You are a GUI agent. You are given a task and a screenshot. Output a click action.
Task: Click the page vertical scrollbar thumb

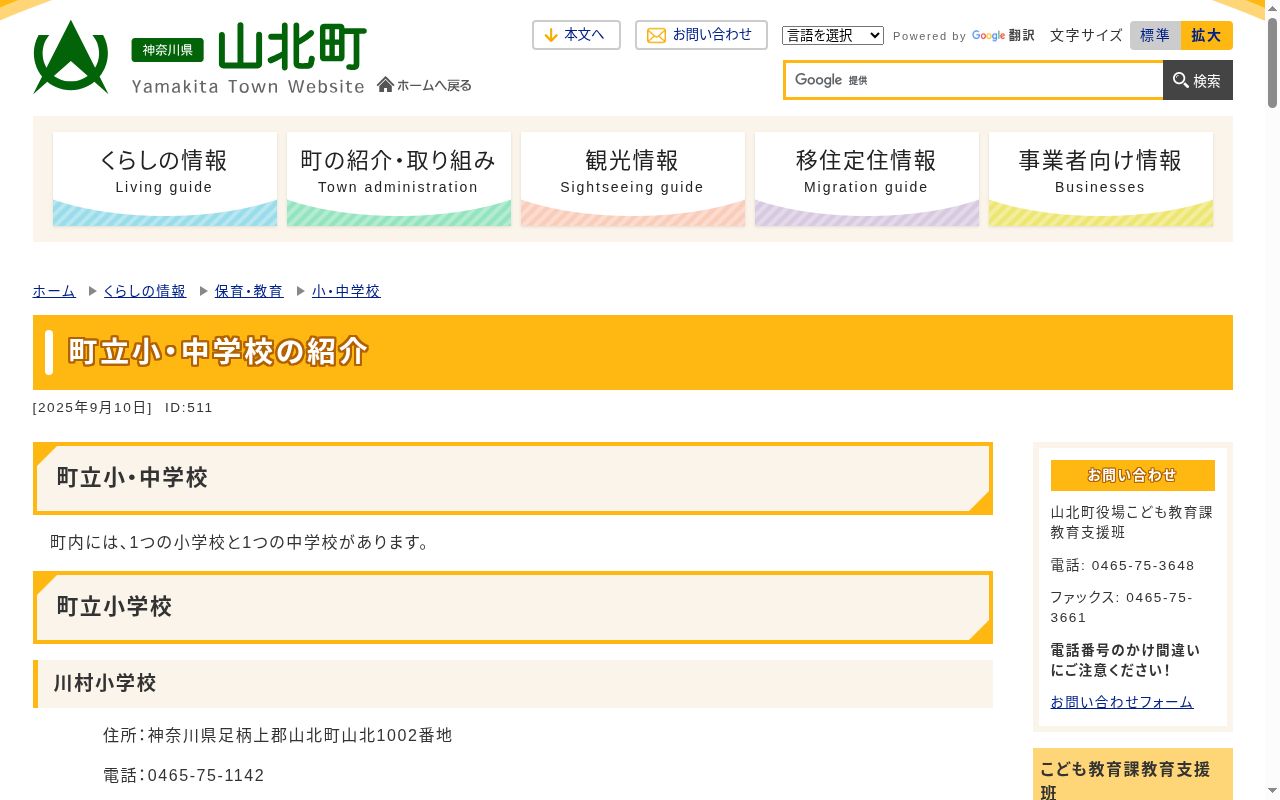click(1272, 62)
